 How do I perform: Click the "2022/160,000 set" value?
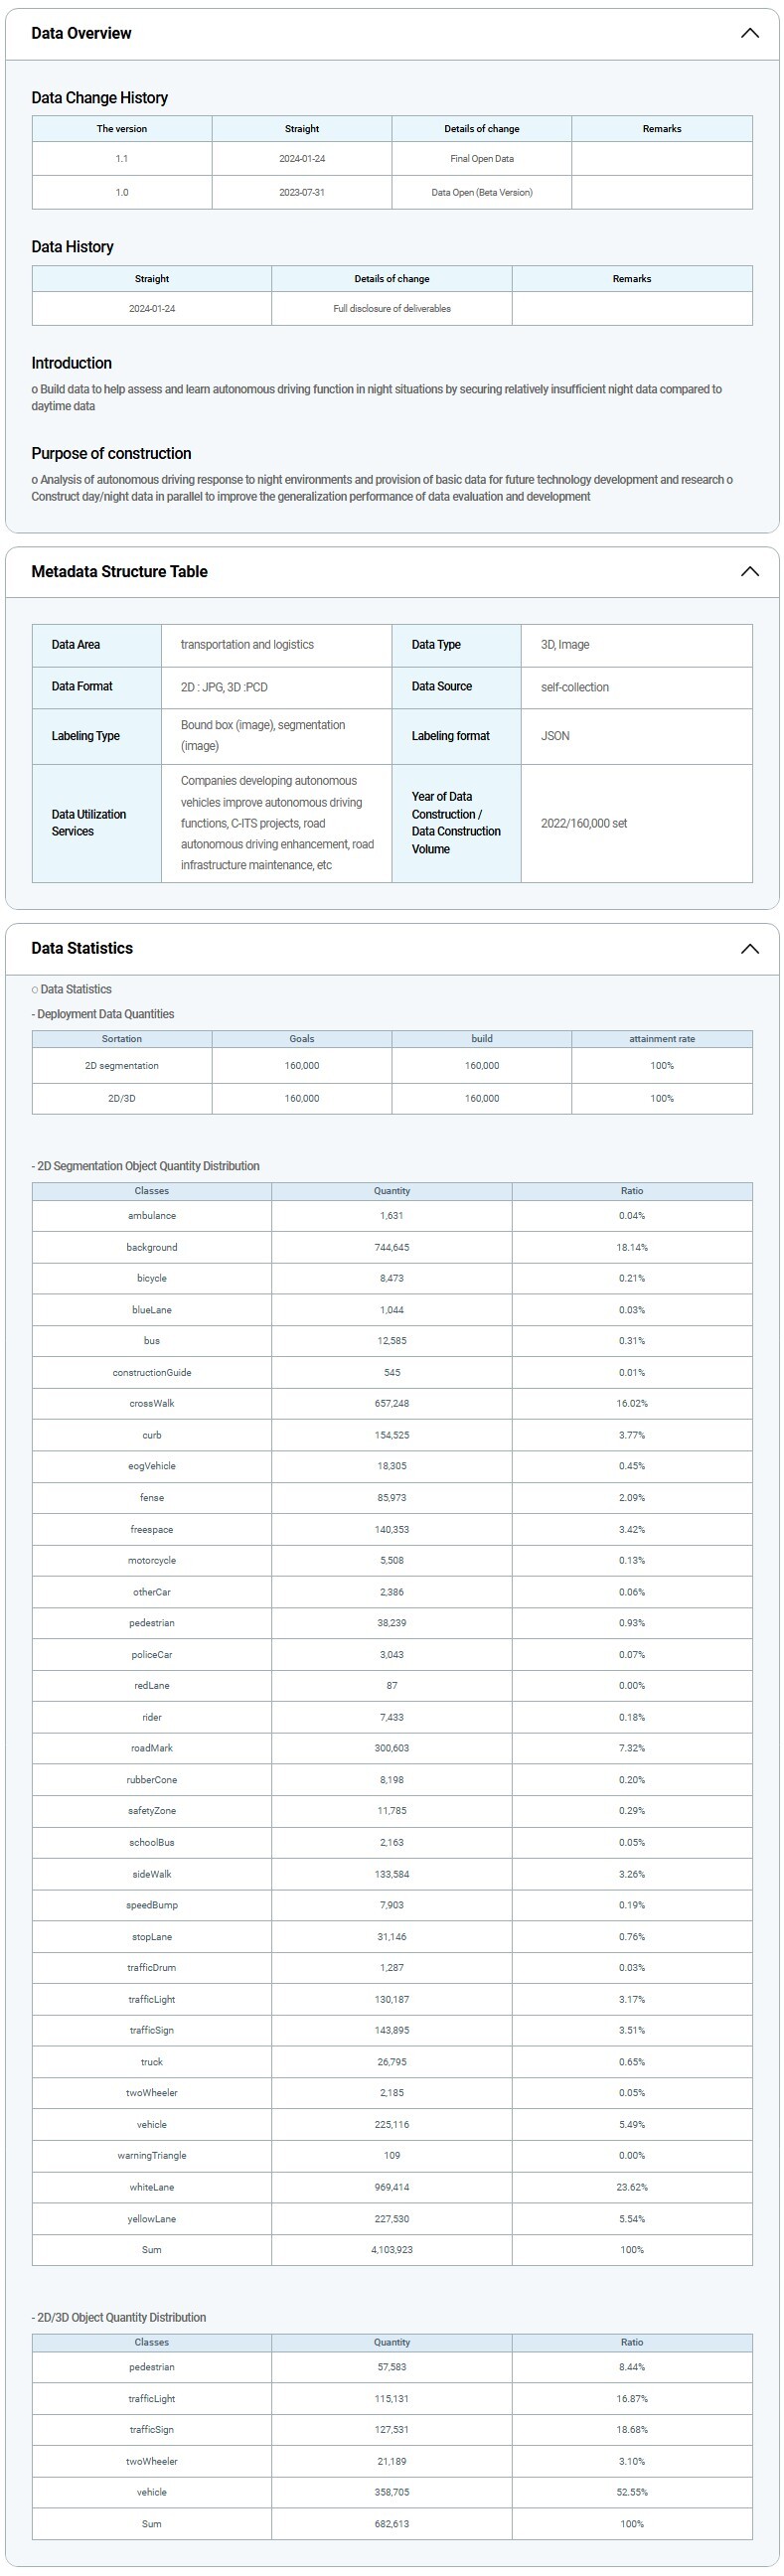[583, 823]
